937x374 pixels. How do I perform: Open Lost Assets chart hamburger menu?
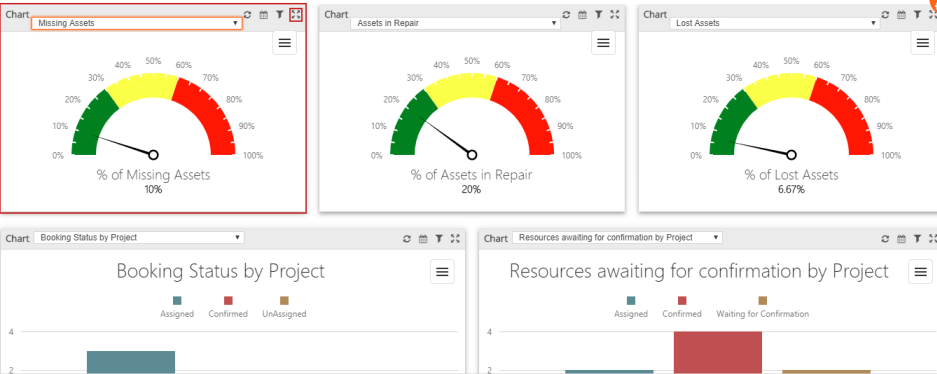click(x=923, y=42)
